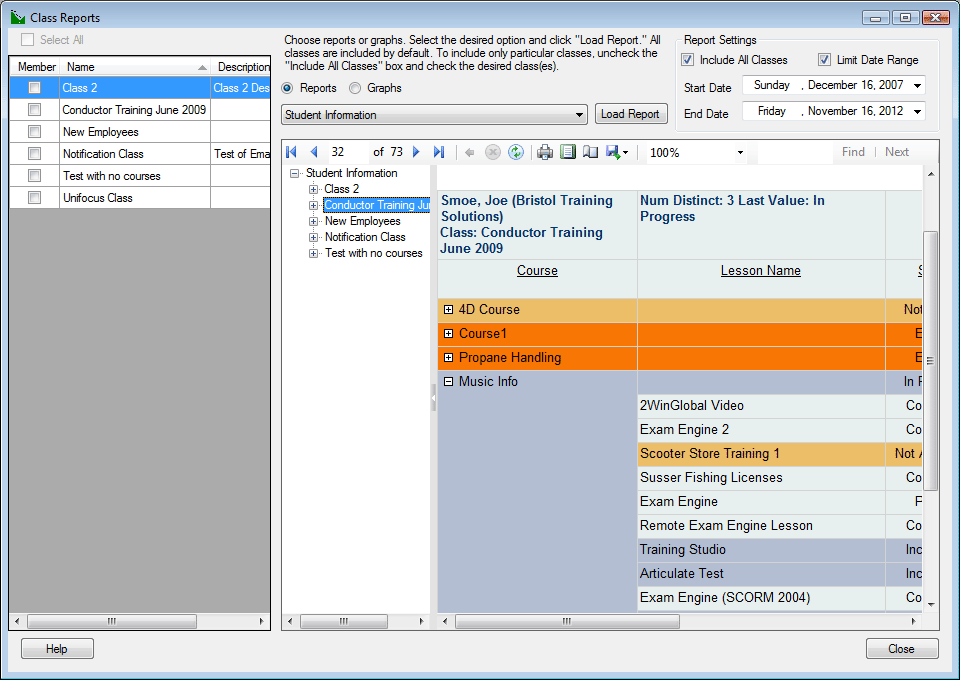Click the stop rendering icon
Image resolution: width=960 pixels, height=680 pixels.
tap(493, 152)
